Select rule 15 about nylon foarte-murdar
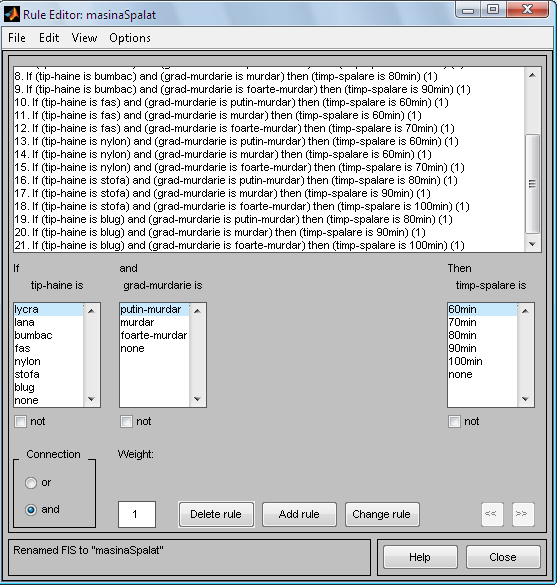Viewport: 557px width, 585px height. tap(239, 167)
